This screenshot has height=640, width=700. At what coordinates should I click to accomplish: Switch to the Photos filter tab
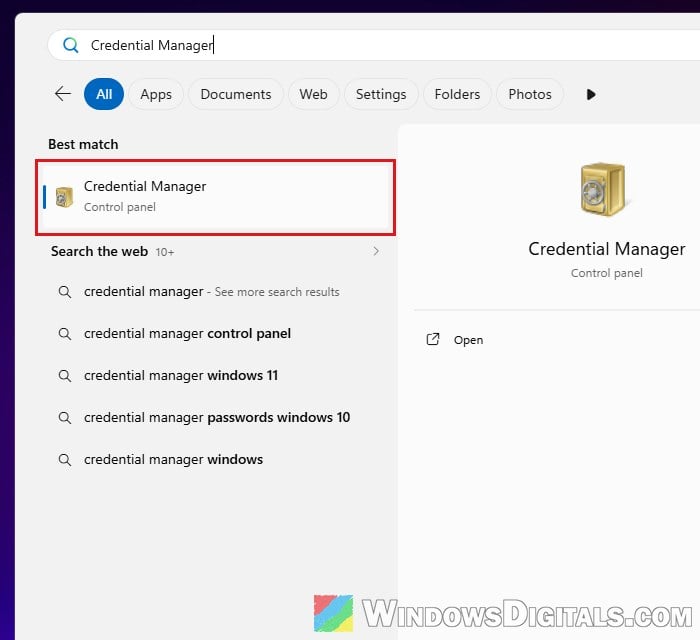(x=530, y=94)
